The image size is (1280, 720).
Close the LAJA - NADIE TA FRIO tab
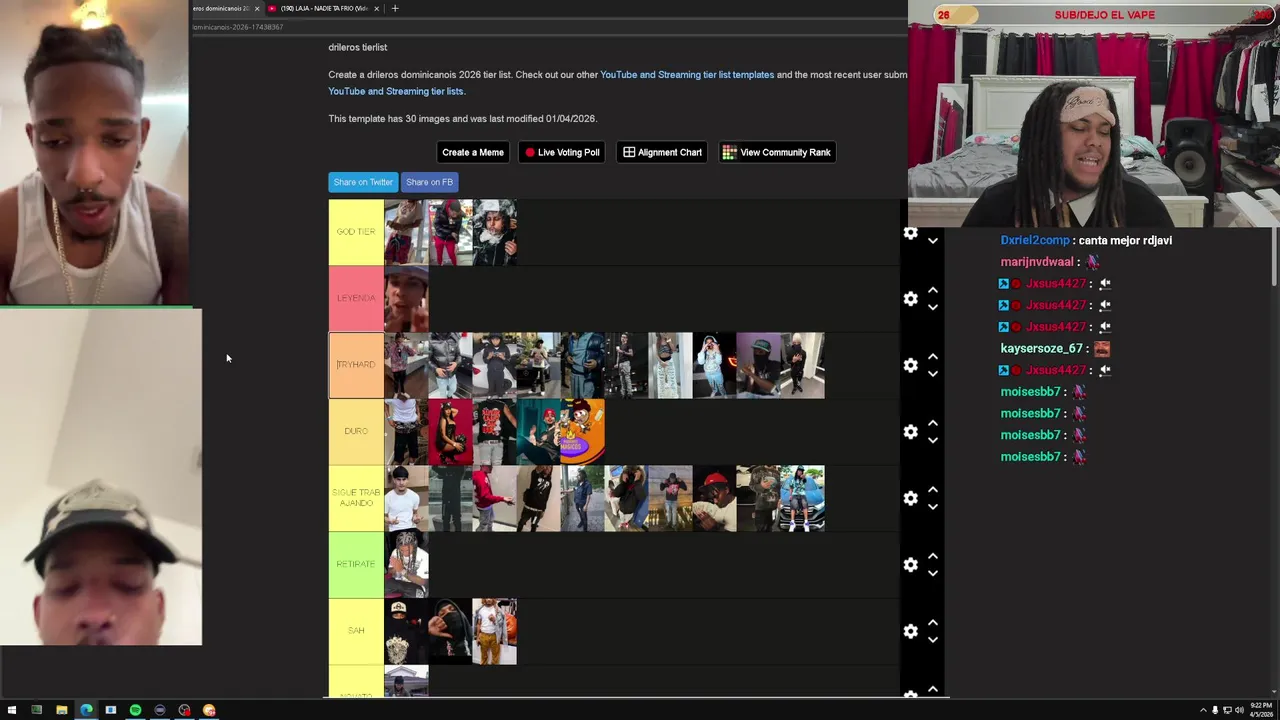coord(377,8)
